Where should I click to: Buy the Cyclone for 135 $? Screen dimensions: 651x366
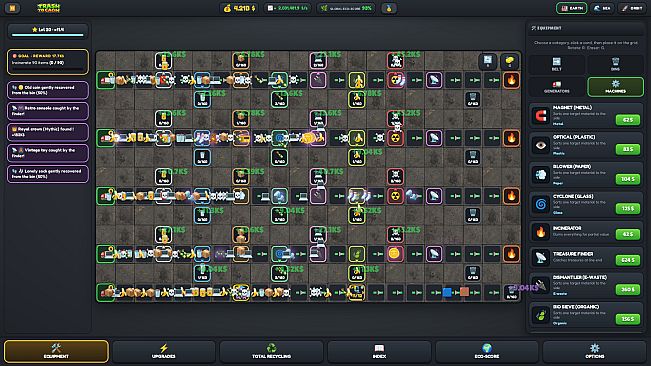pos(628,208)
